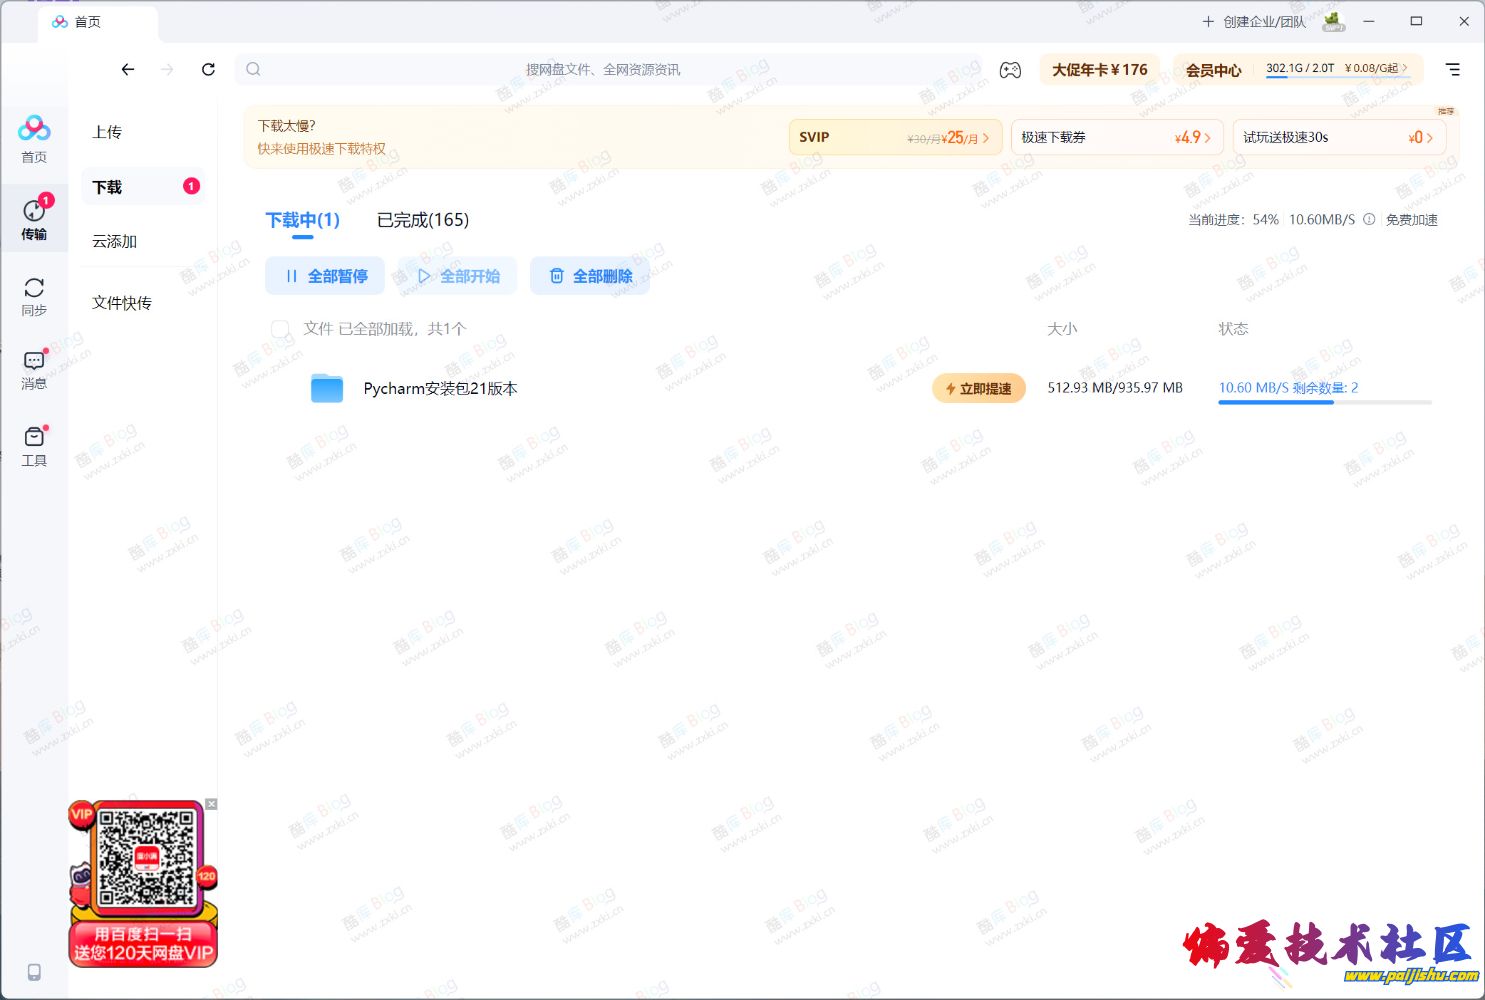The height and width of the screenshot is (1000, 1485).
Task: Open the hamburger menu at top right
Action: (x=1453, y=70)
